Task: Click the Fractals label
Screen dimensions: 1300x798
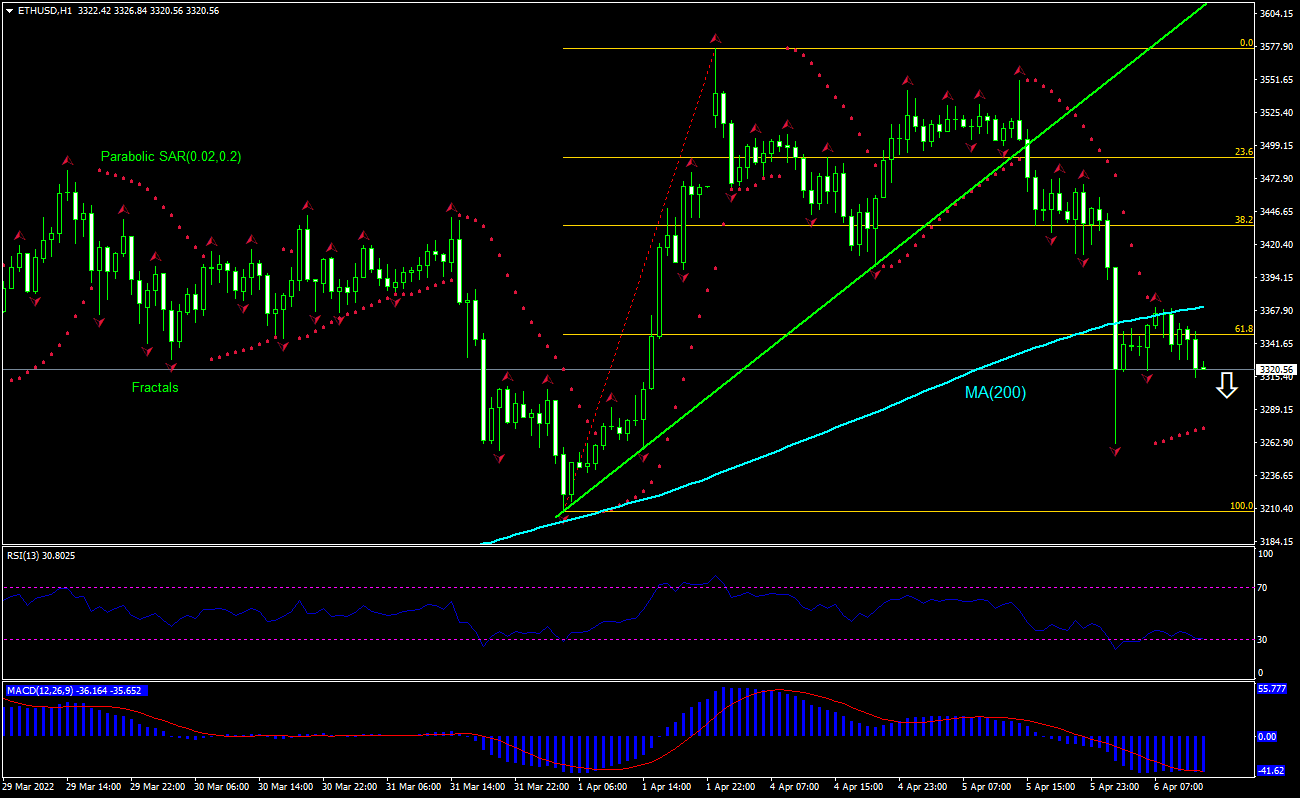Action: point(155,388)
